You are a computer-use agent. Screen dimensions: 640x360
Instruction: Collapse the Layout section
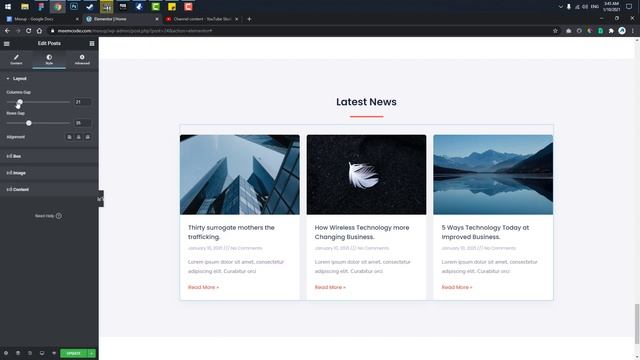pyautogui.click(x=49, y=78)
